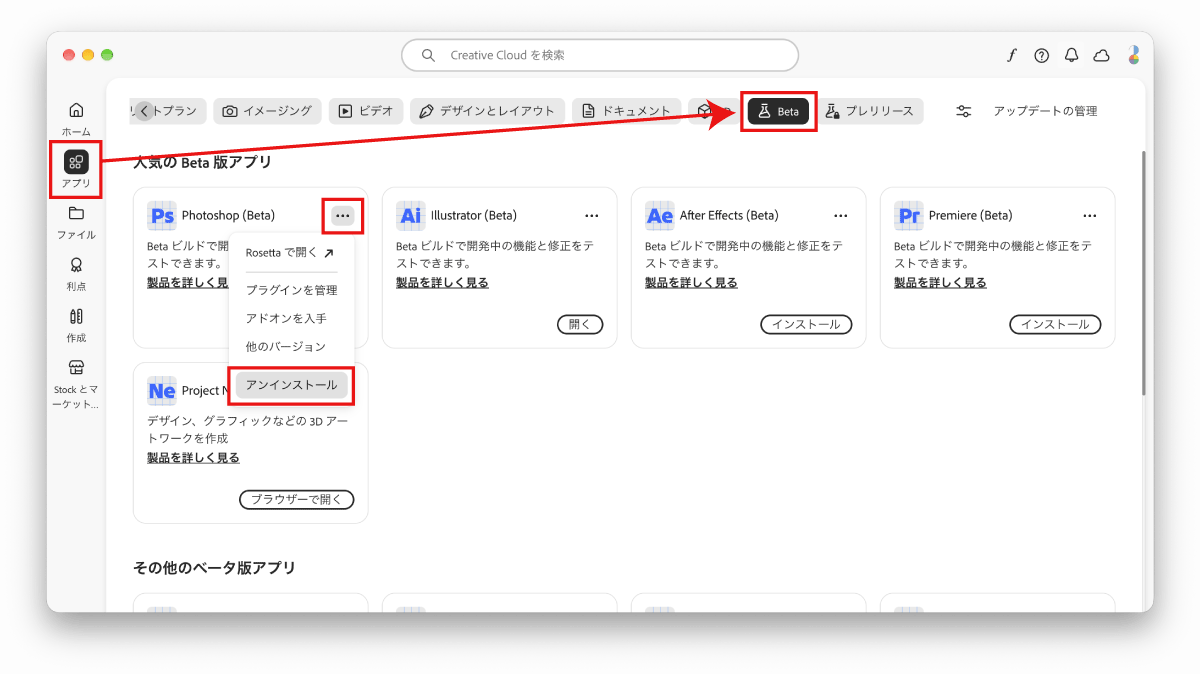Open the help question mark icon
The image size is (1200, 674).
pos(1041,55)
